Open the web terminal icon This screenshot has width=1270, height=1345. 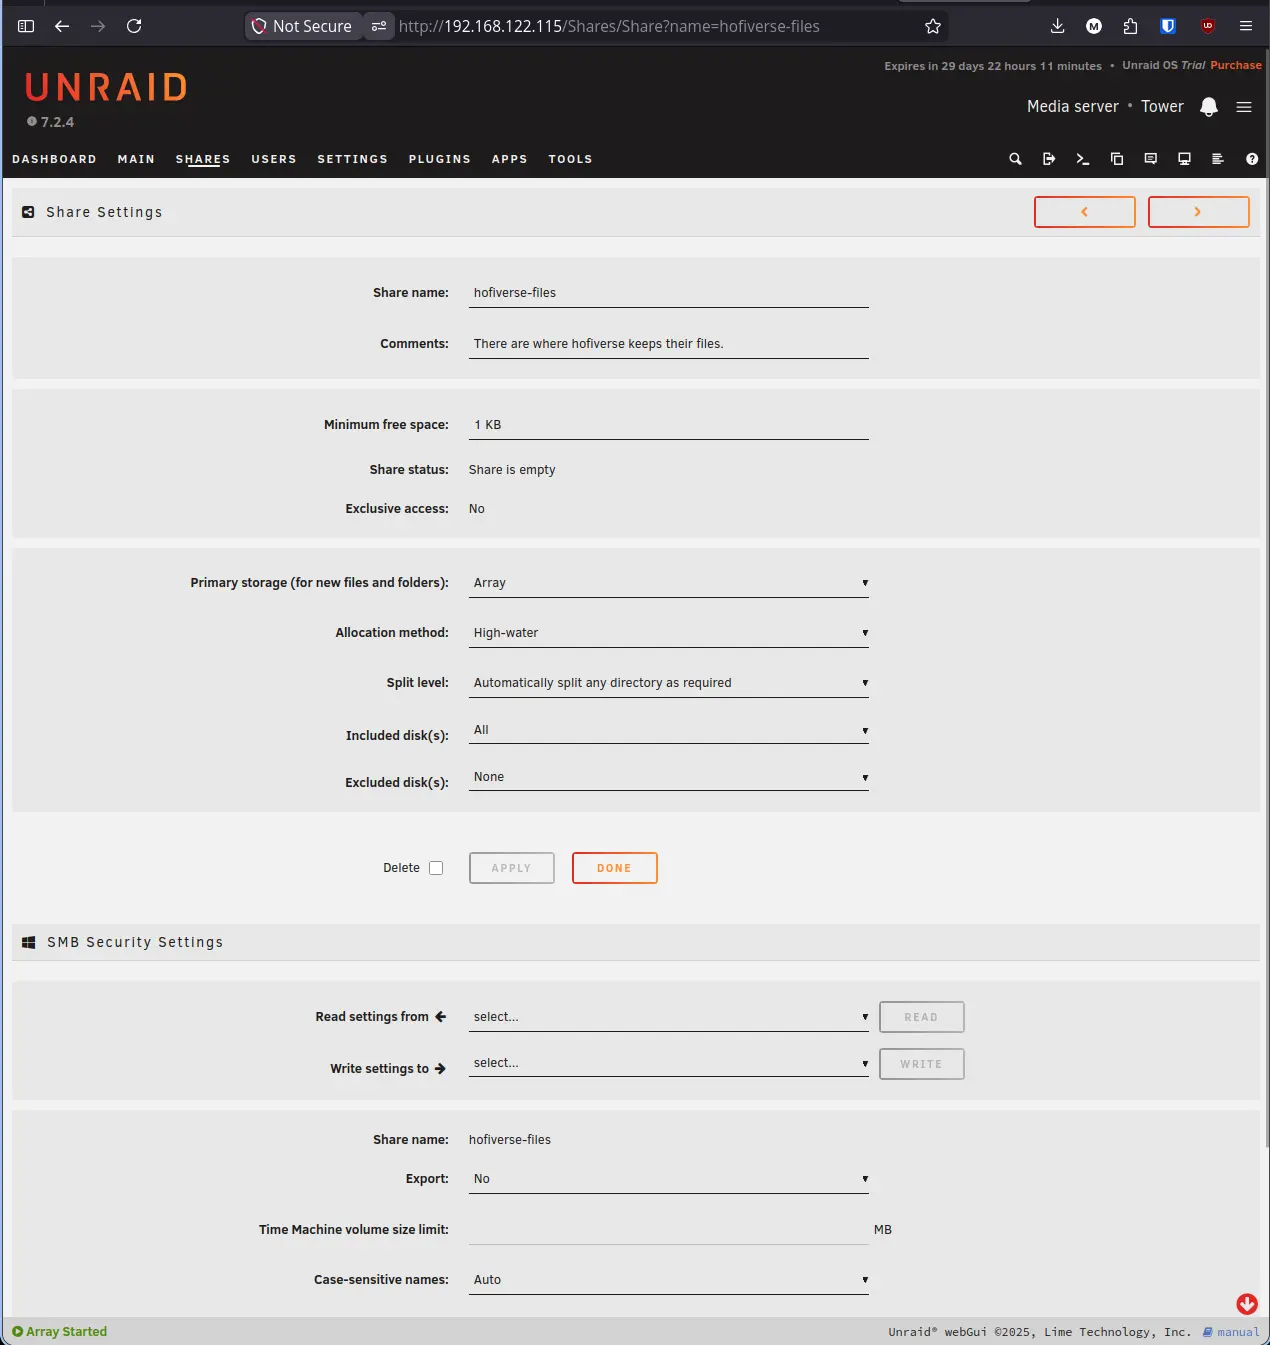tap(1083, 159)
